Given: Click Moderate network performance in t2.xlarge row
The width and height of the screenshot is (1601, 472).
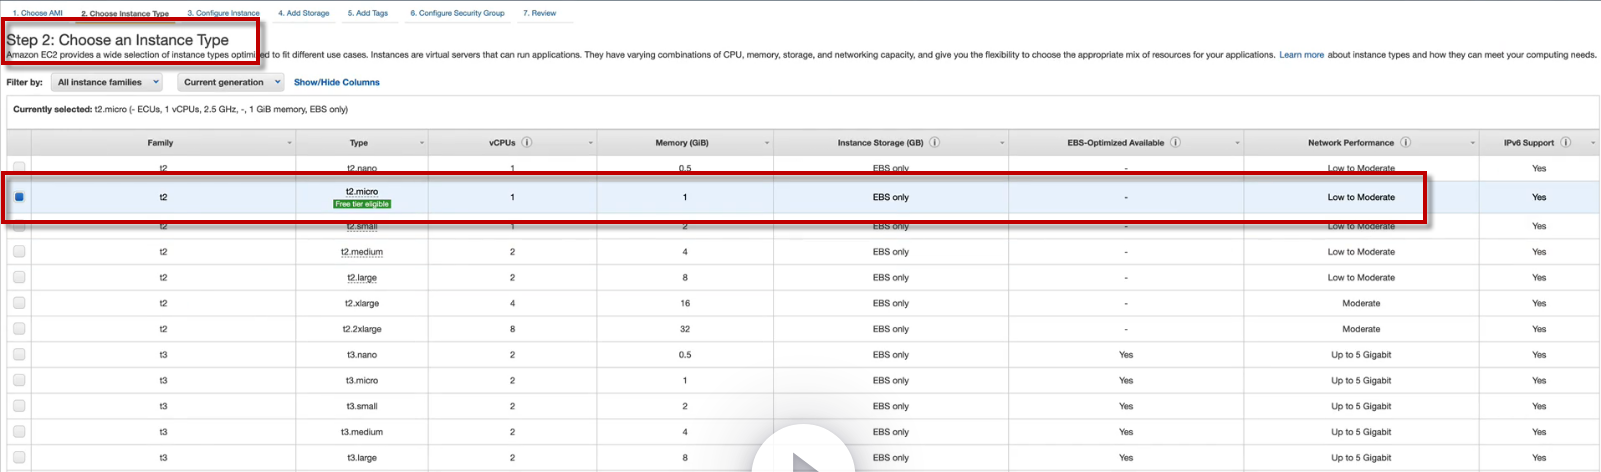Looking at the screenshot, I should coord(1361,303).
